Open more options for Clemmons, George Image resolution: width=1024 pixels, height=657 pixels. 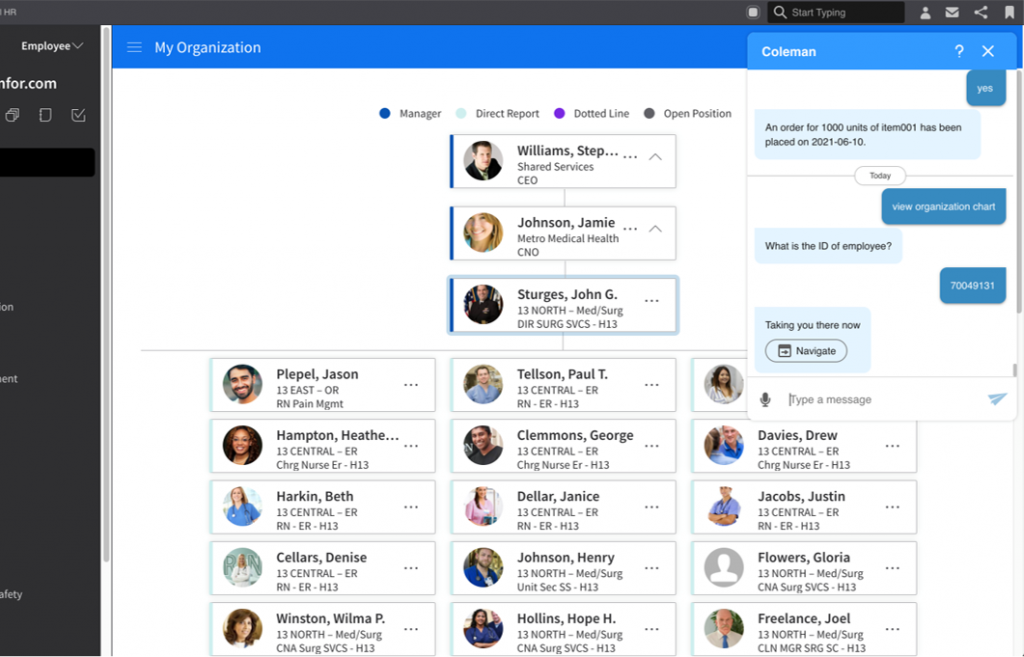(652, 446)
